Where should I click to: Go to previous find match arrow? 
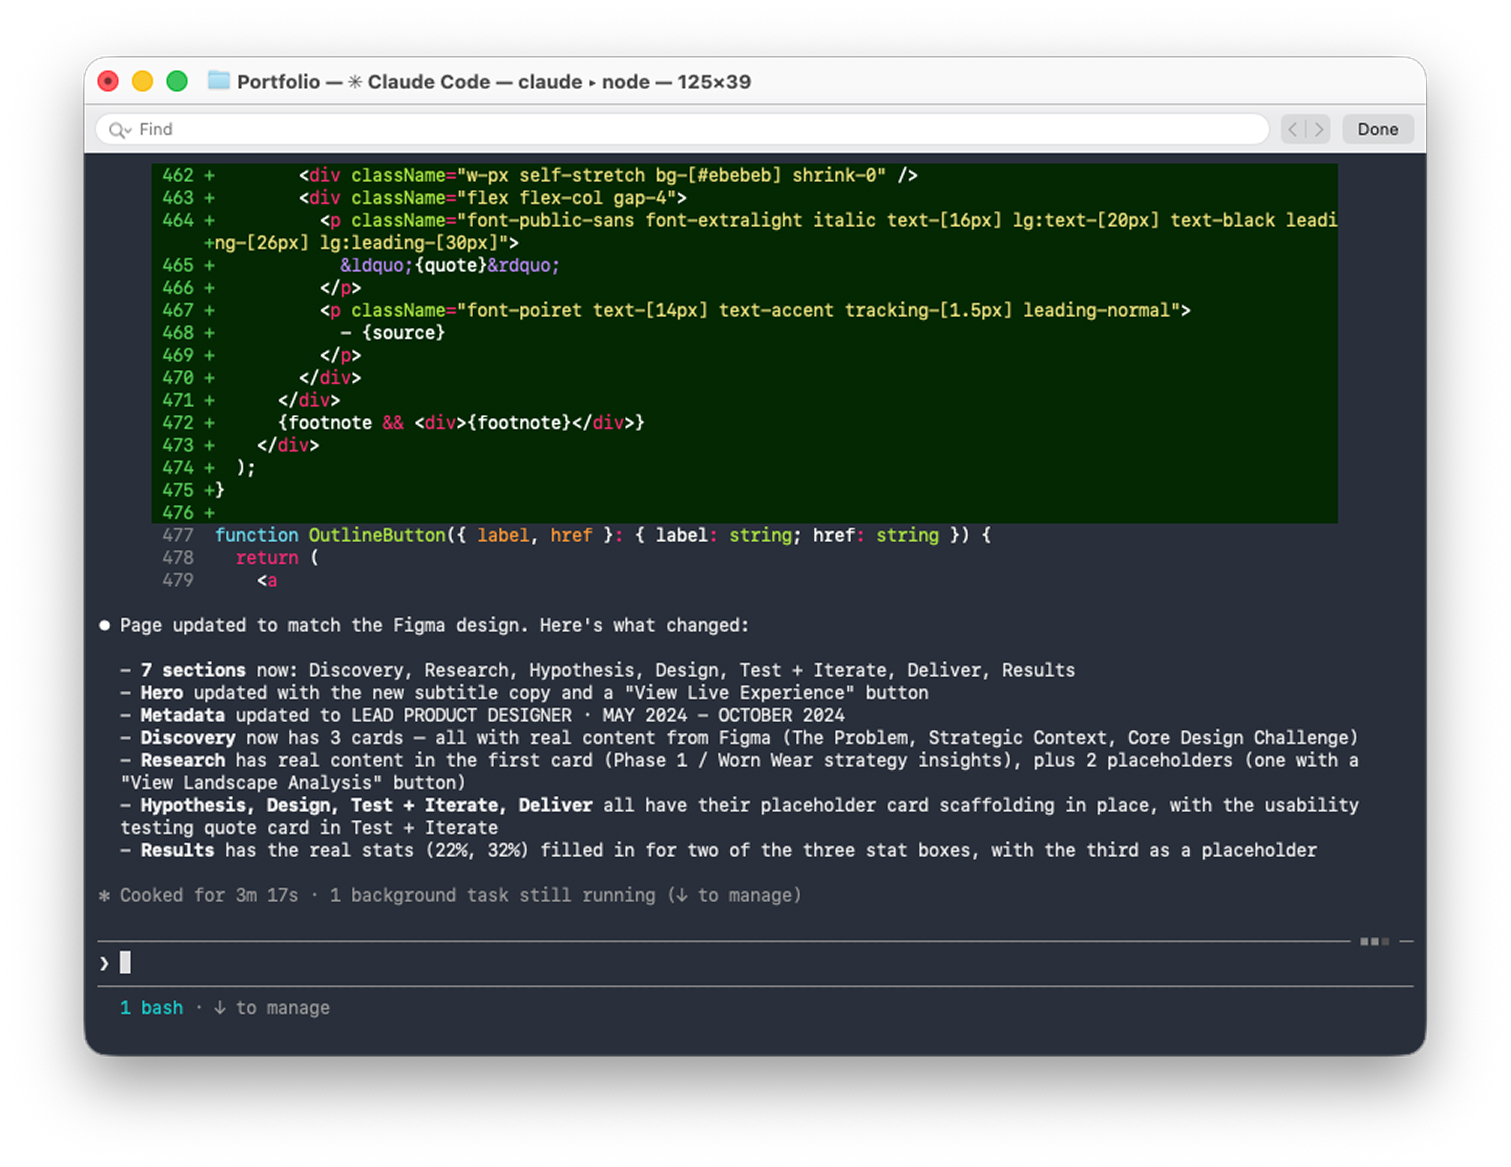(x=1293, y=129)
